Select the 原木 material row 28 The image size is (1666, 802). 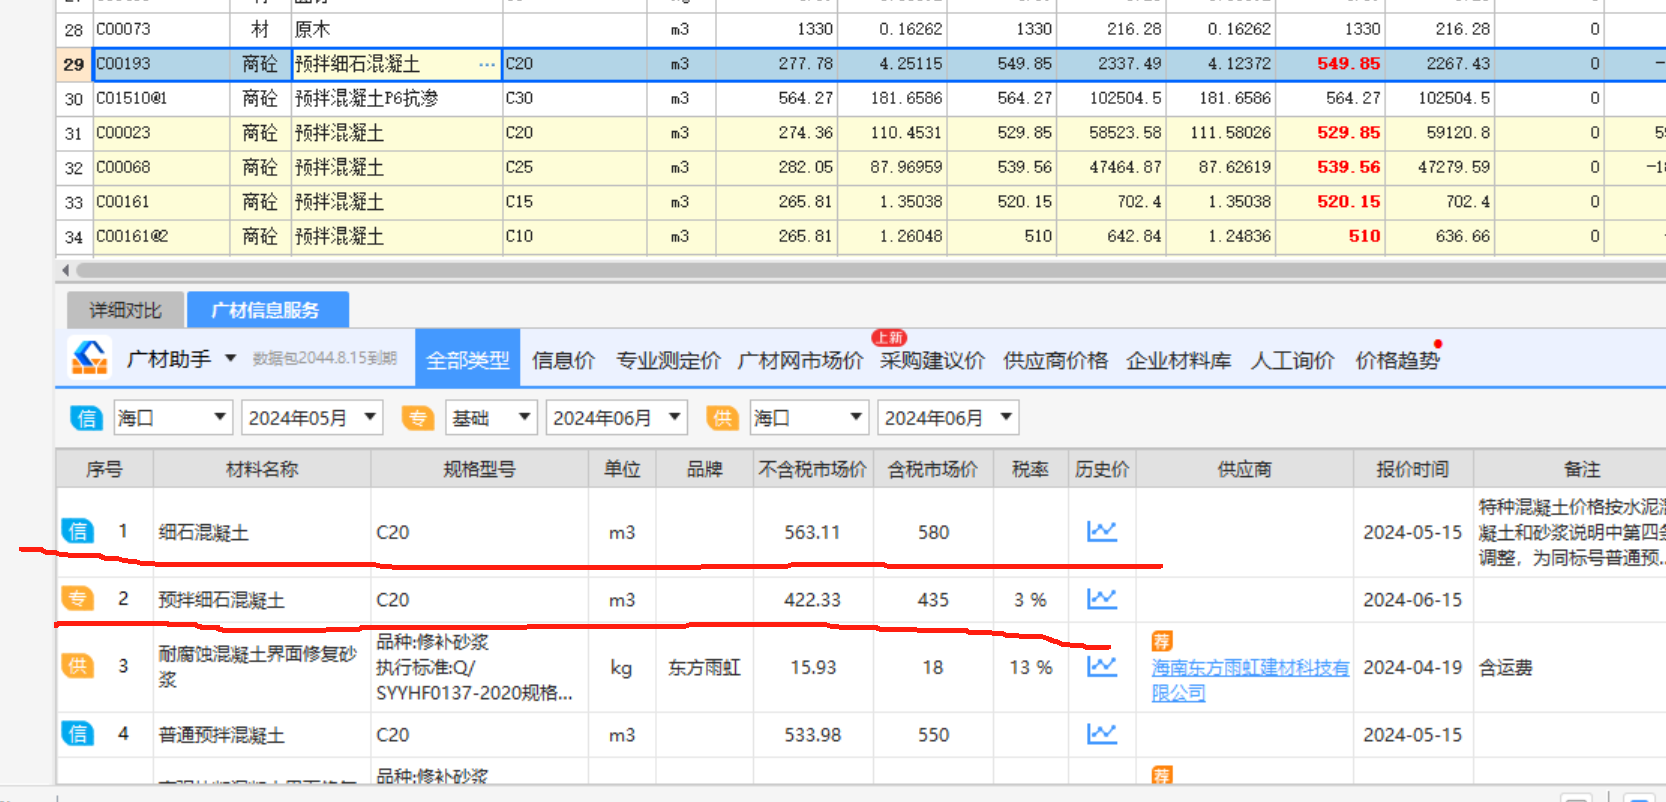pos(396,29)
